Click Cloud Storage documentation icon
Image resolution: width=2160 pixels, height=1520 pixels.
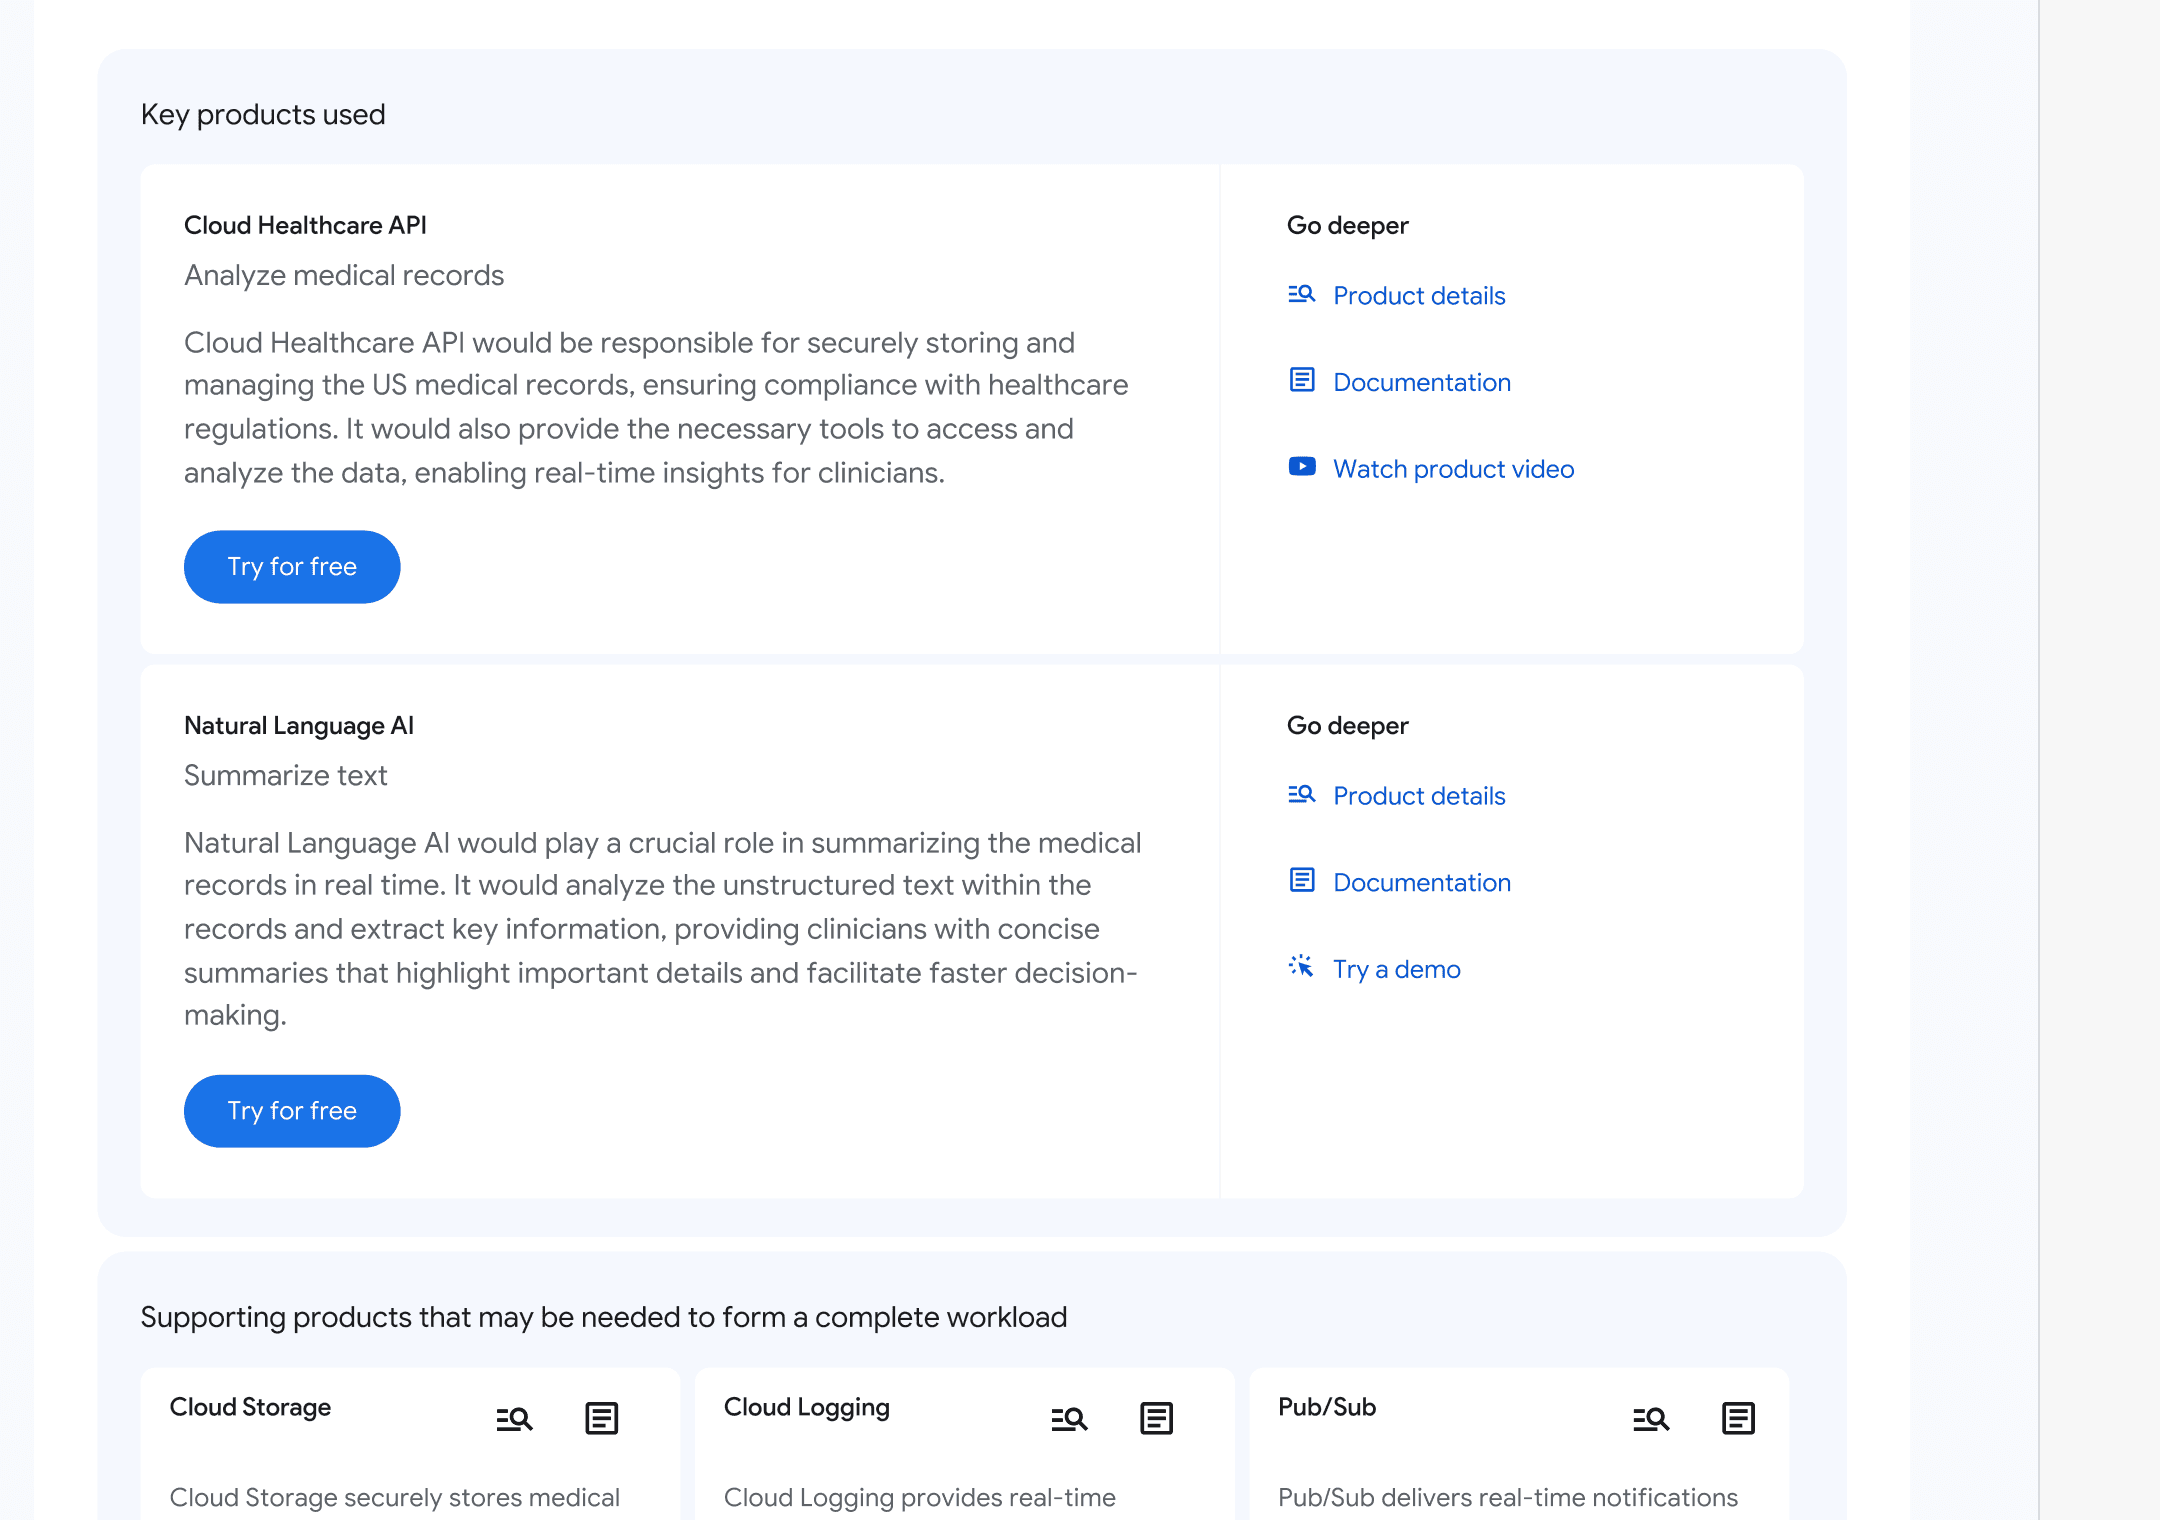pos(601,1418)
